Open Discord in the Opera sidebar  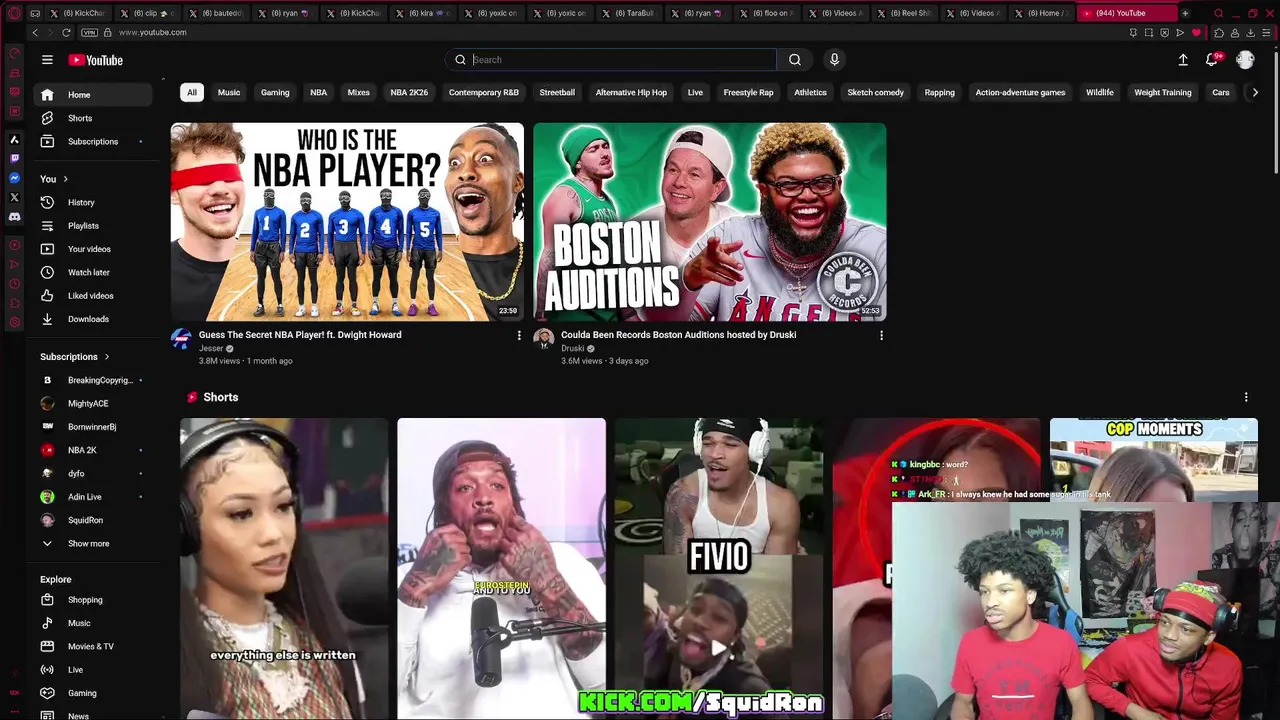14,217
